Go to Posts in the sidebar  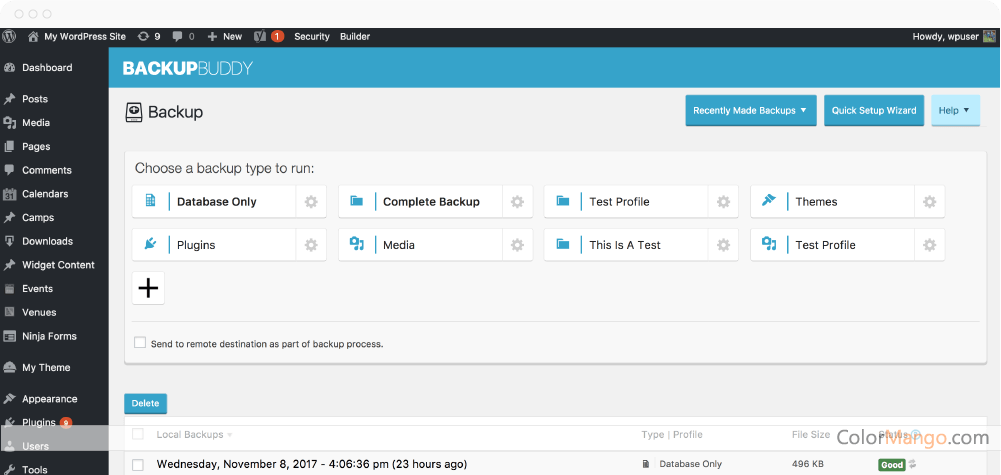click(35, 99)
